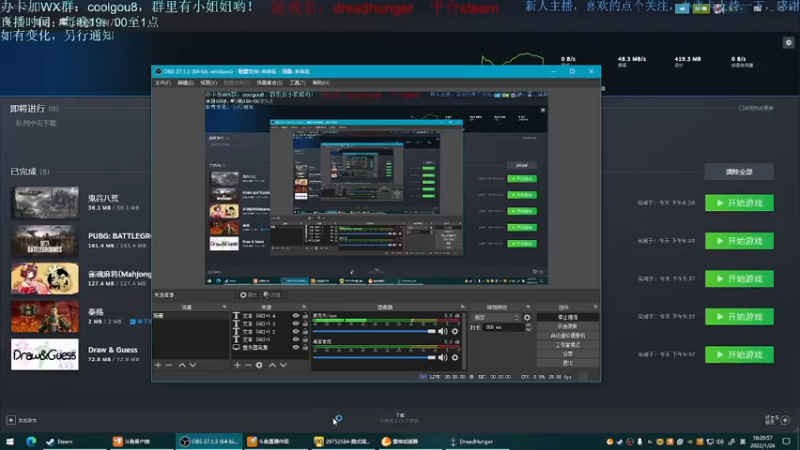The width and height of the screenshot is (800, 450).
Task: Toggle visibility of text source 4
Action: point(295,316)
